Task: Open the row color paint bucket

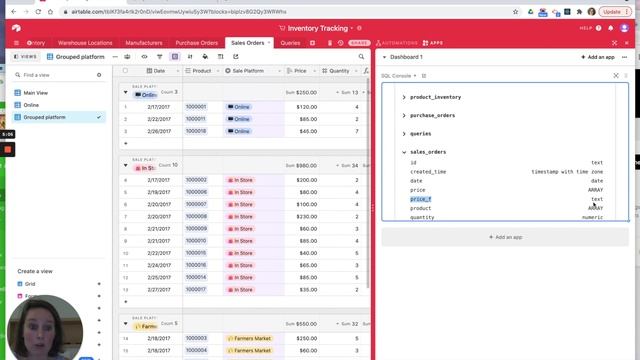Action: pyautogui.click(x=205, y=57)
